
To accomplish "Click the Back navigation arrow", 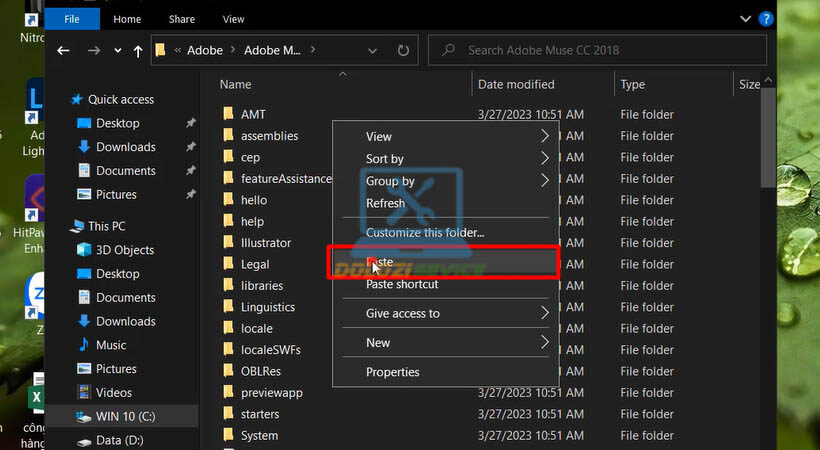I will click(x=64, y=50).
